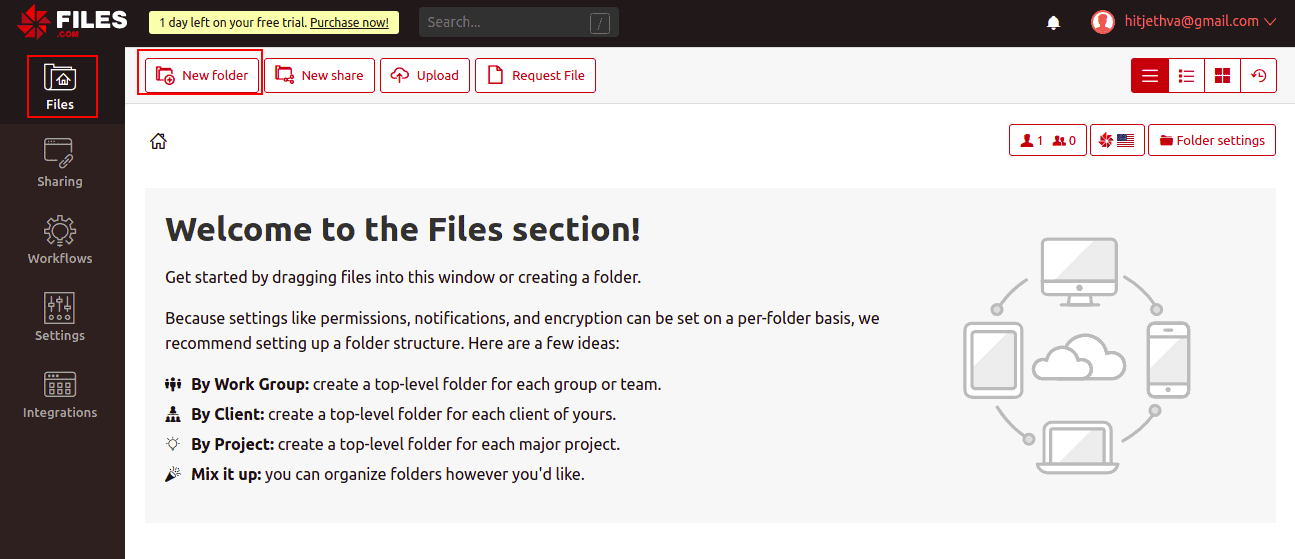The image size is (1295, 559).
Task: Switch to detailed list view
Action: tap(1186, 75)
